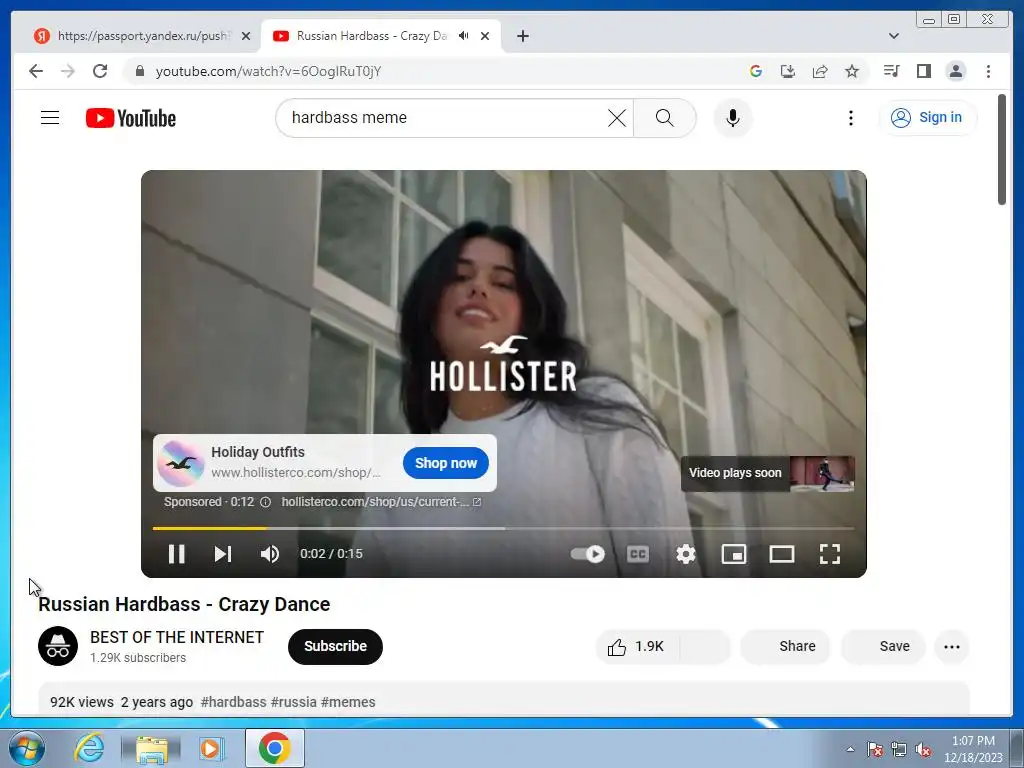Open Windows Media Player taskbar icon
Viewport: 1024px width, 768px height.
[212, 748]
